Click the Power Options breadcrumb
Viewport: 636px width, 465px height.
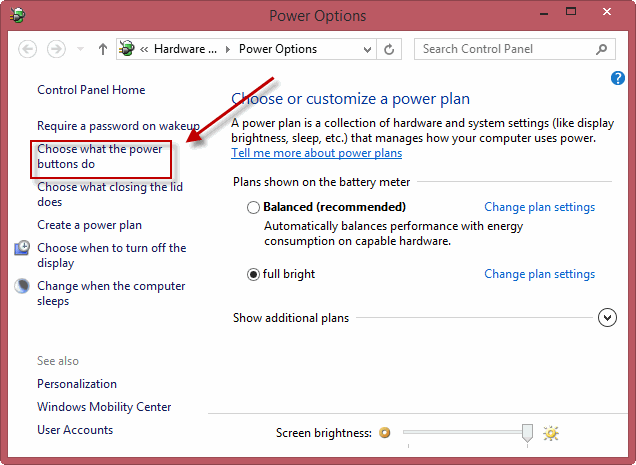(x=278, y=49)
